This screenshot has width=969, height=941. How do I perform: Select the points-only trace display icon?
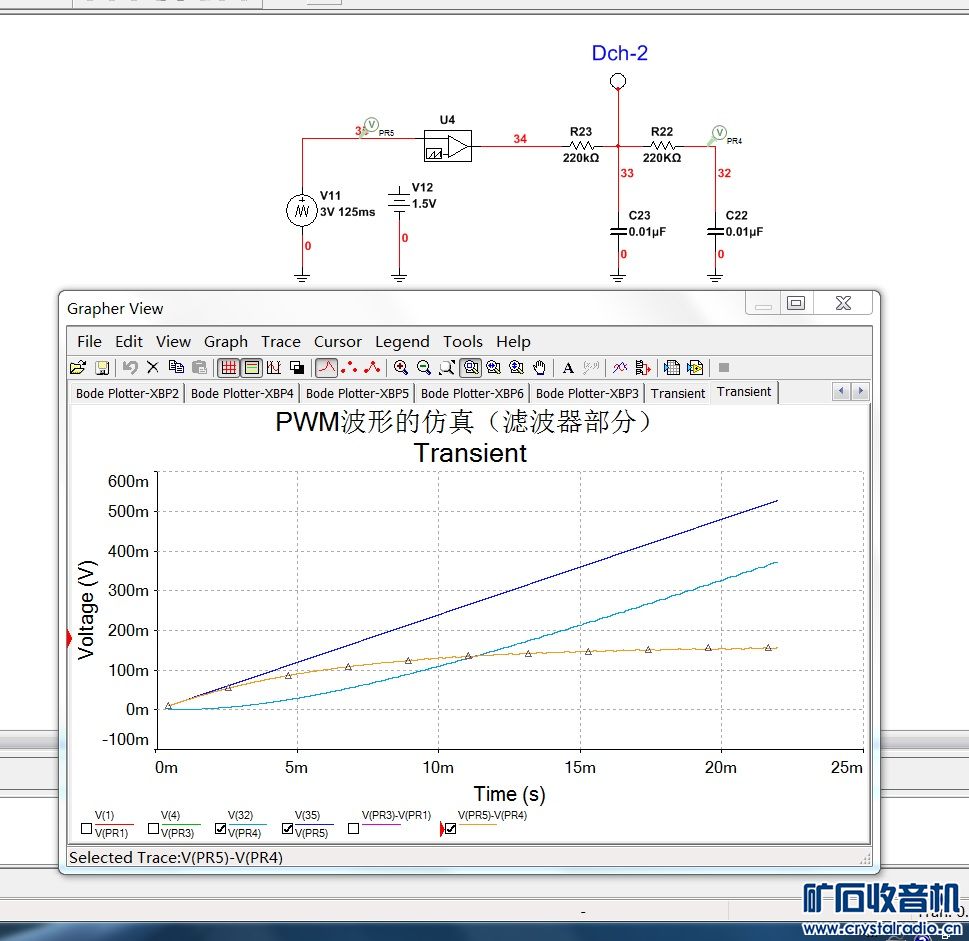tap(349, 368)
